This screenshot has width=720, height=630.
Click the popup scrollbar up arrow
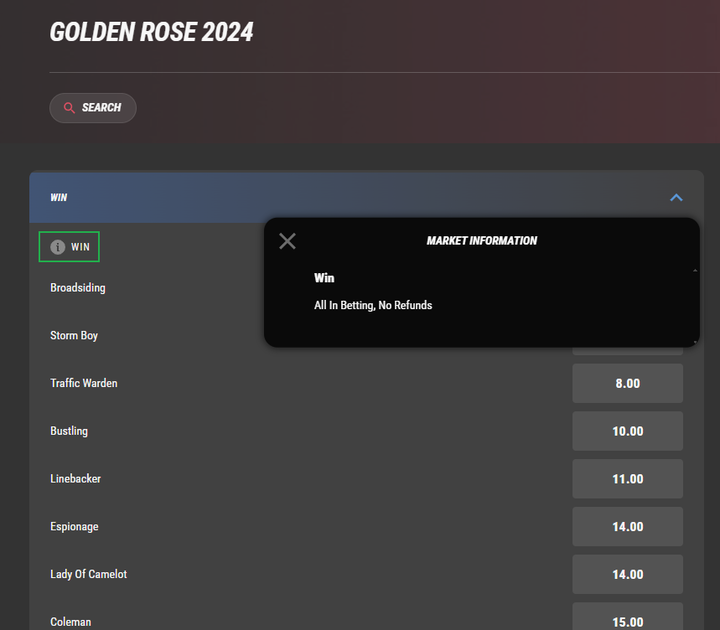(x=695, y=271)
